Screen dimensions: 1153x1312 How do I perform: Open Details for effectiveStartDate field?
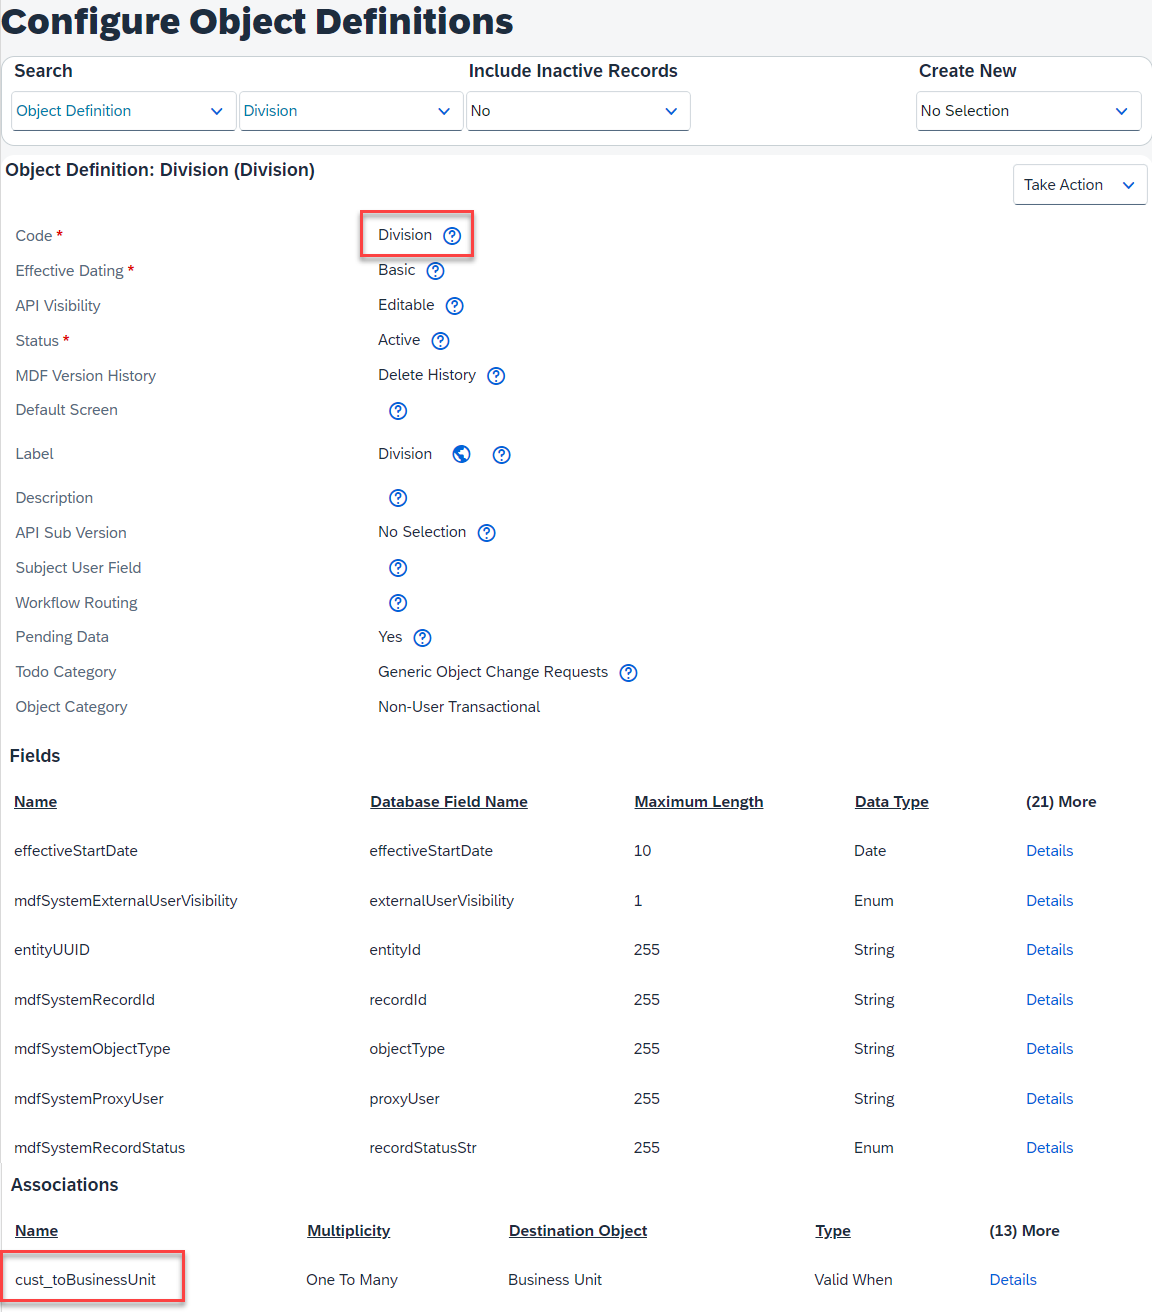[x=1049, y=851]
